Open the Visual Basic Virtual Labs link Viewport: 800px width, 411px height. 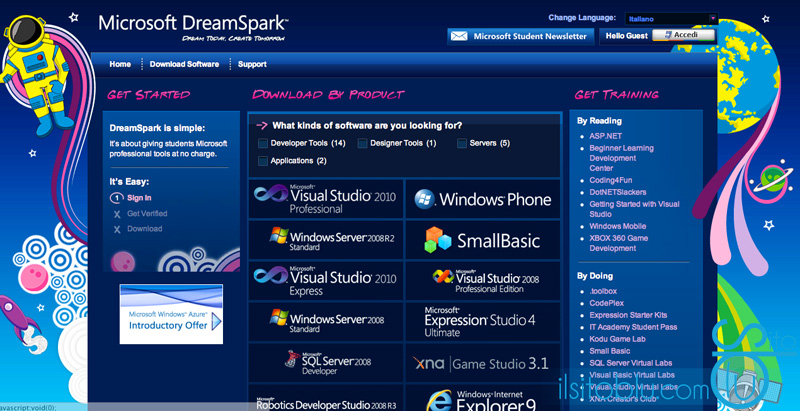[x=632, y=375]
